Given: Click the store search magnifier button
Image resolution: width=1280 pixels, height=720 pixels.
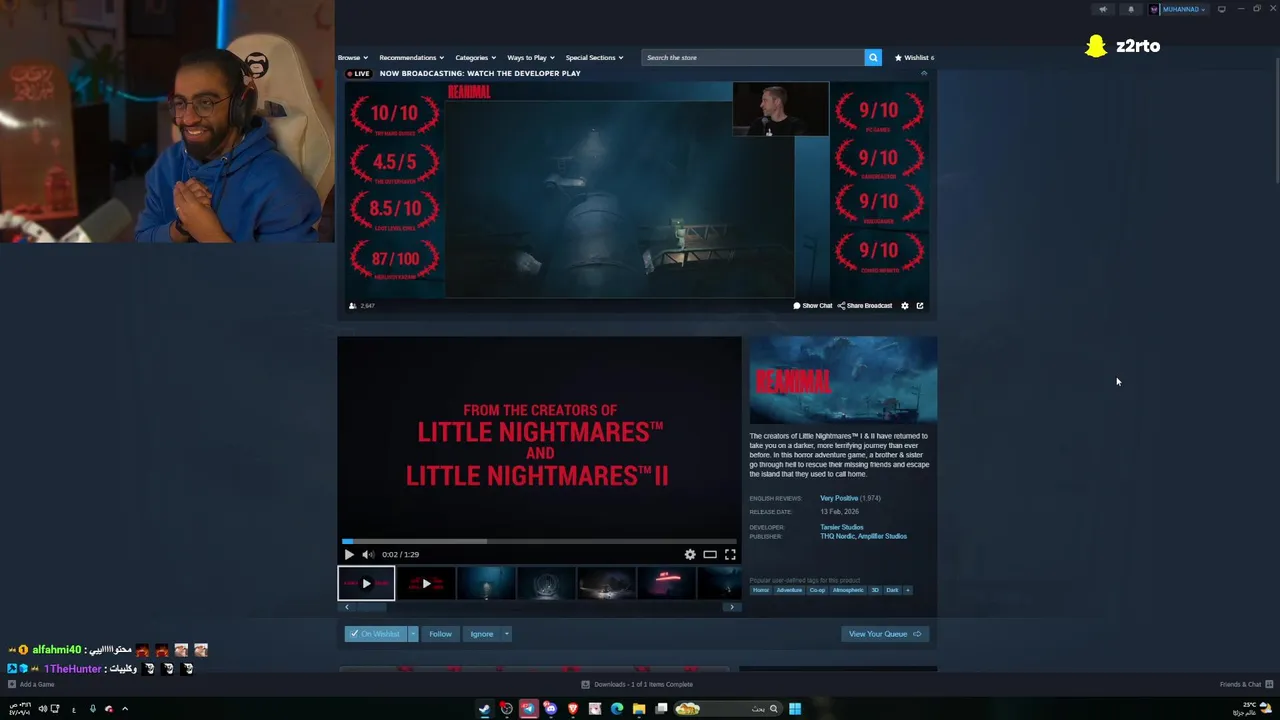Looking at the screenshot, I should pyautogui.click(x=873, y=57).
